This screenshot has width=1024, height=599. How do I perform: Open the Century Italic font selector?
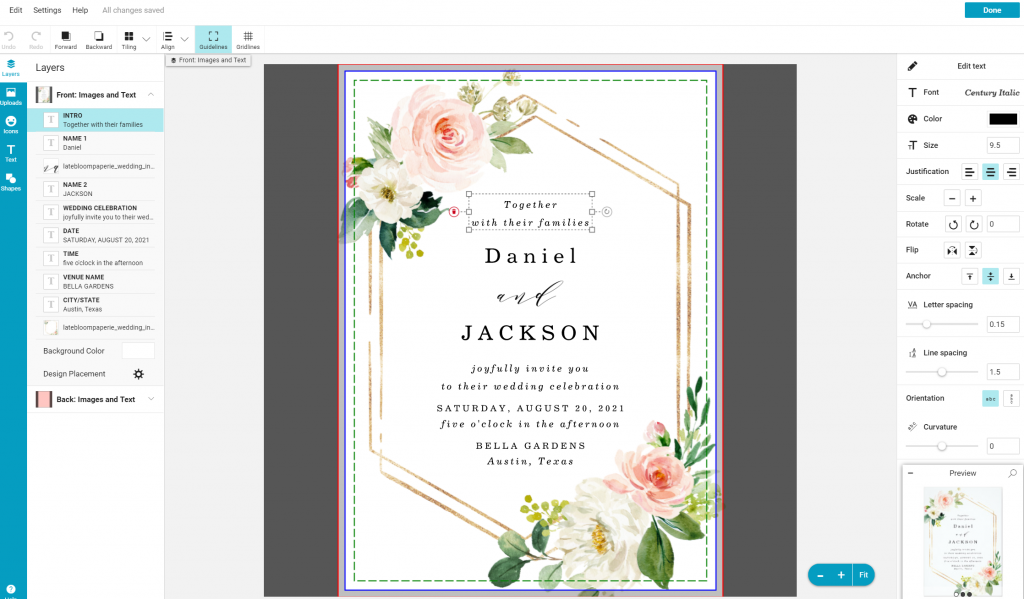click(991, 93)
